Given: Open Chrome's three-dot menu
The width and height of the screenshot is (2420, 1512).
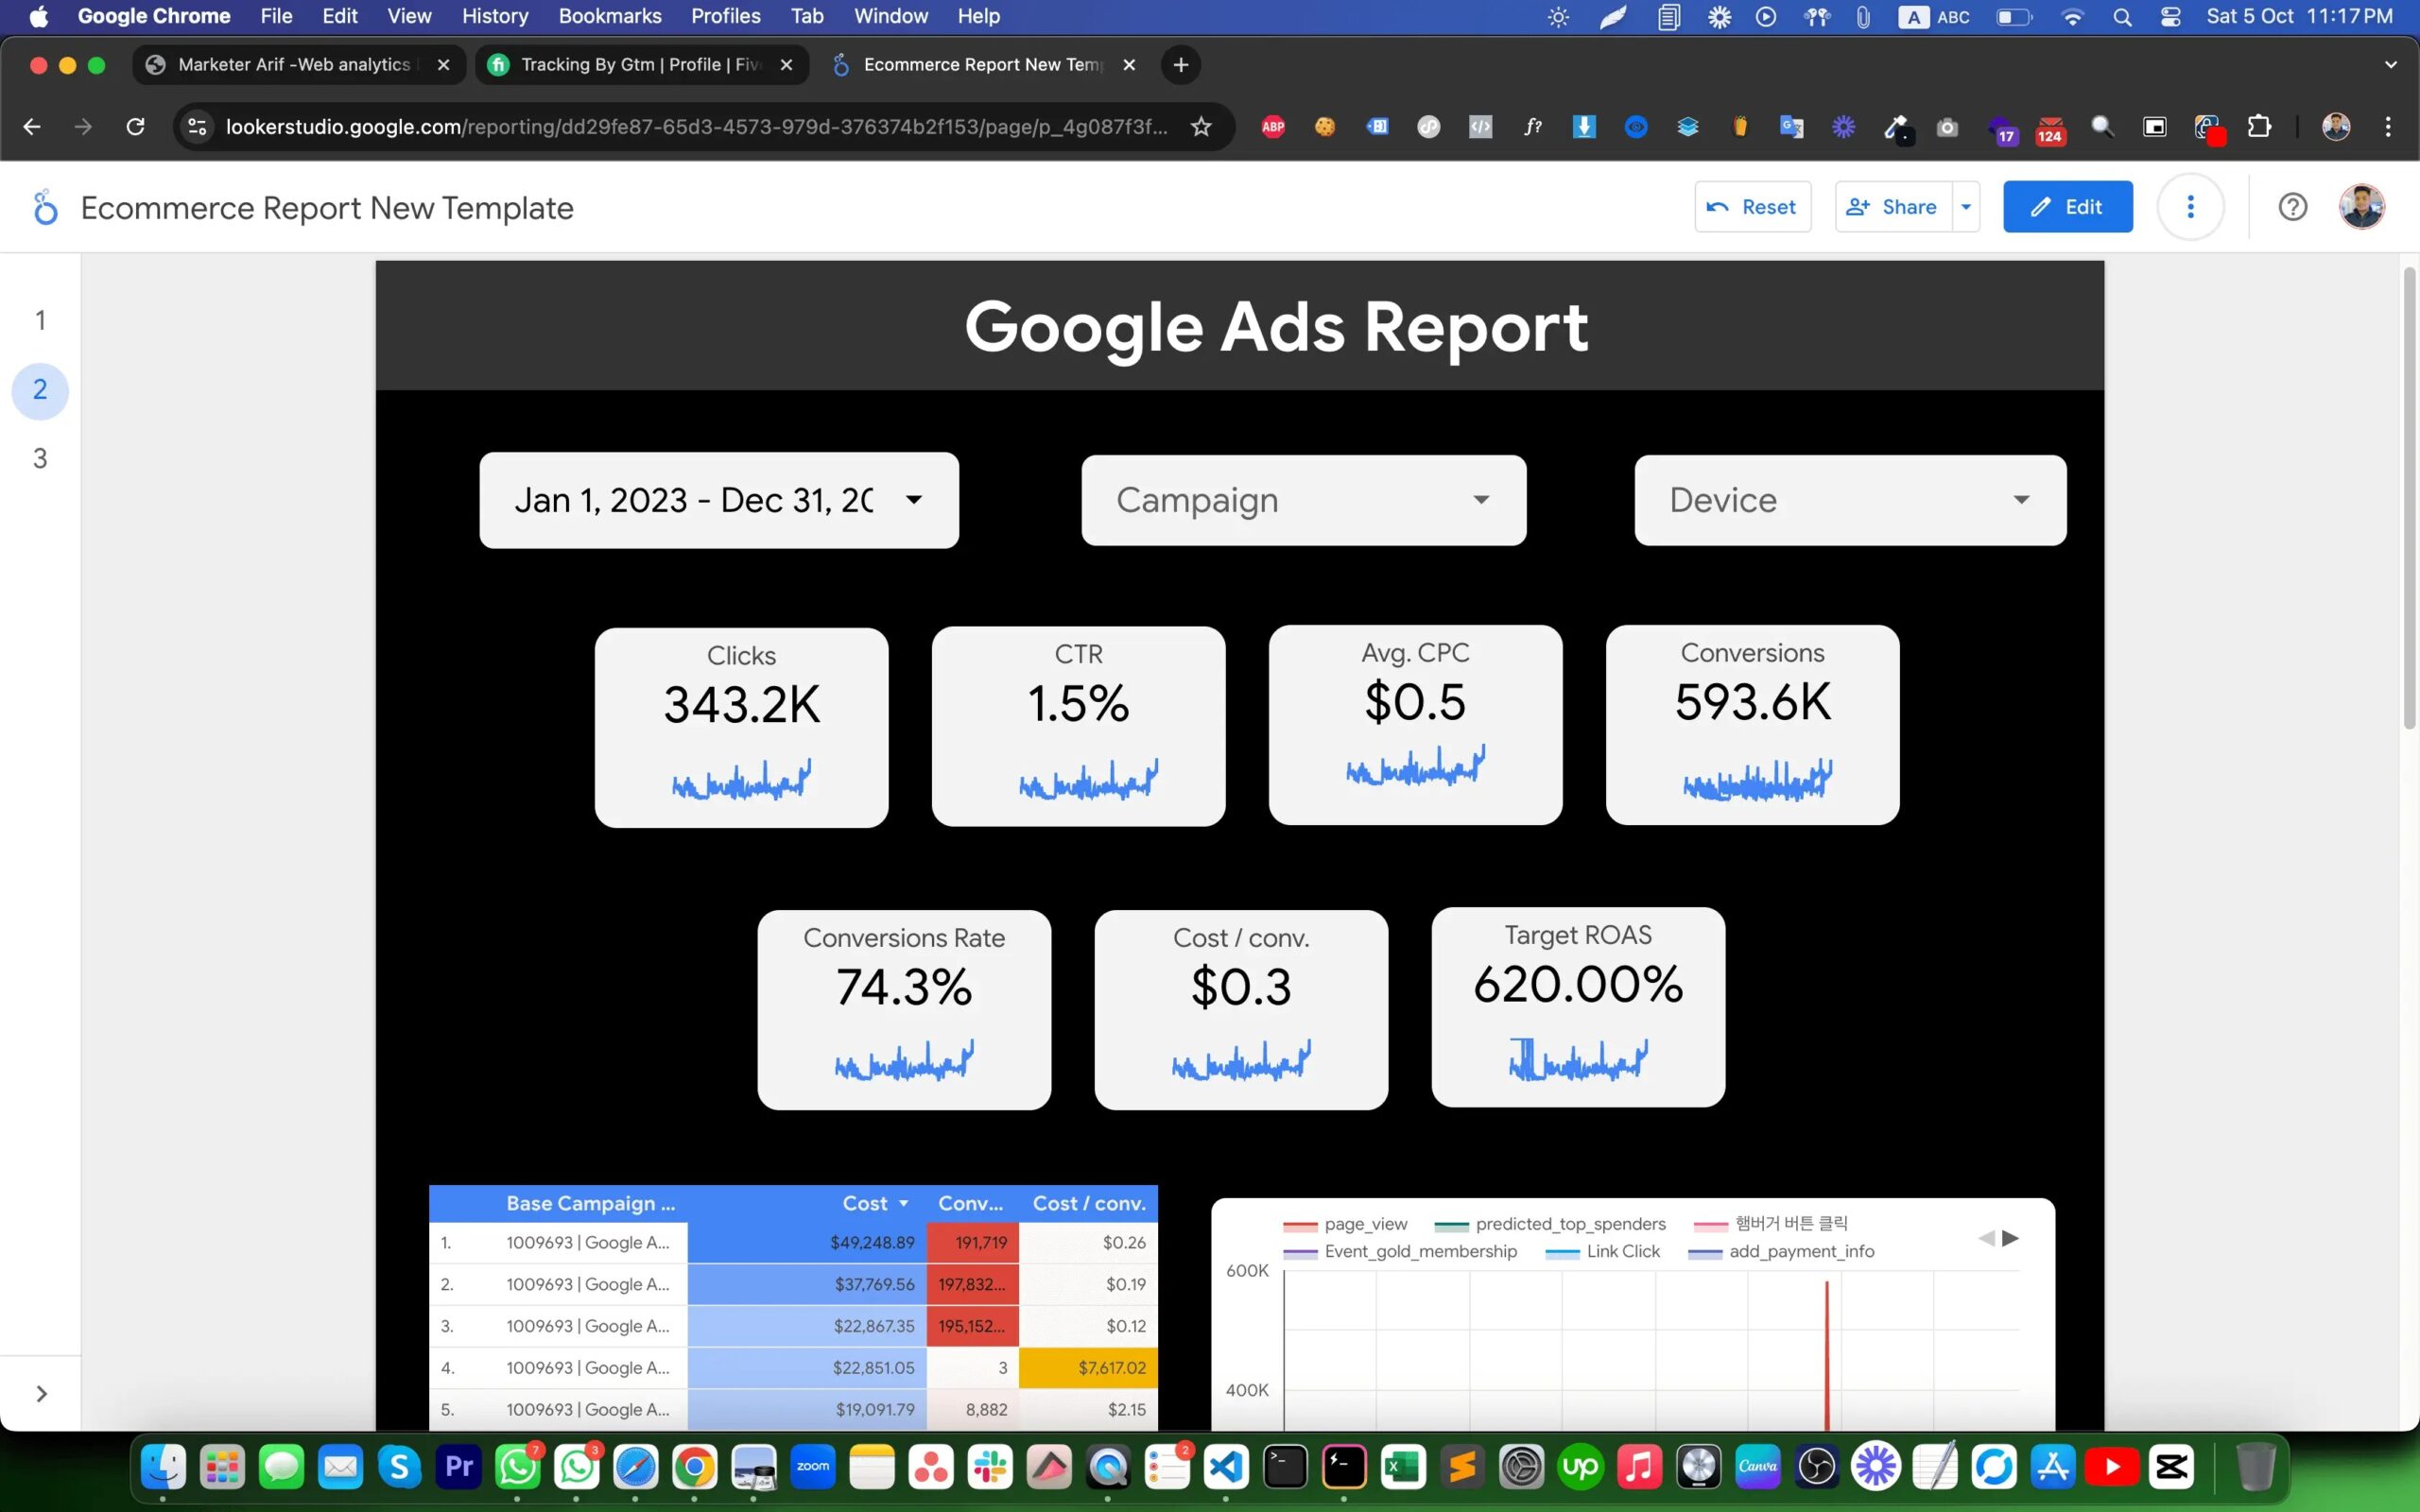Looking at the screenshot, I should pyautogui.click(x=2388, y=126).
